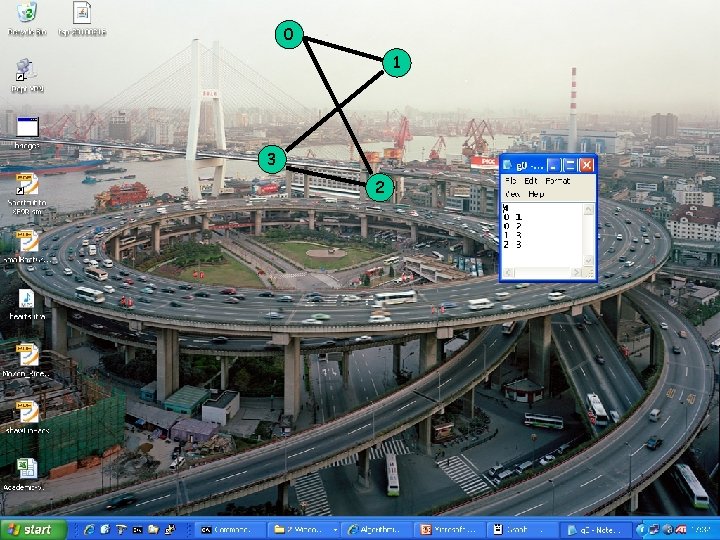Click Notepad horizontal scrollbar right arrow

point(577,273)
